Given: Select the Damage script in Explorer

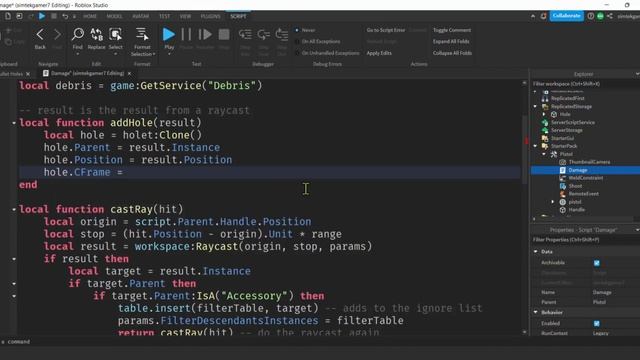Looking at the screenshot, I should (578, 170).
